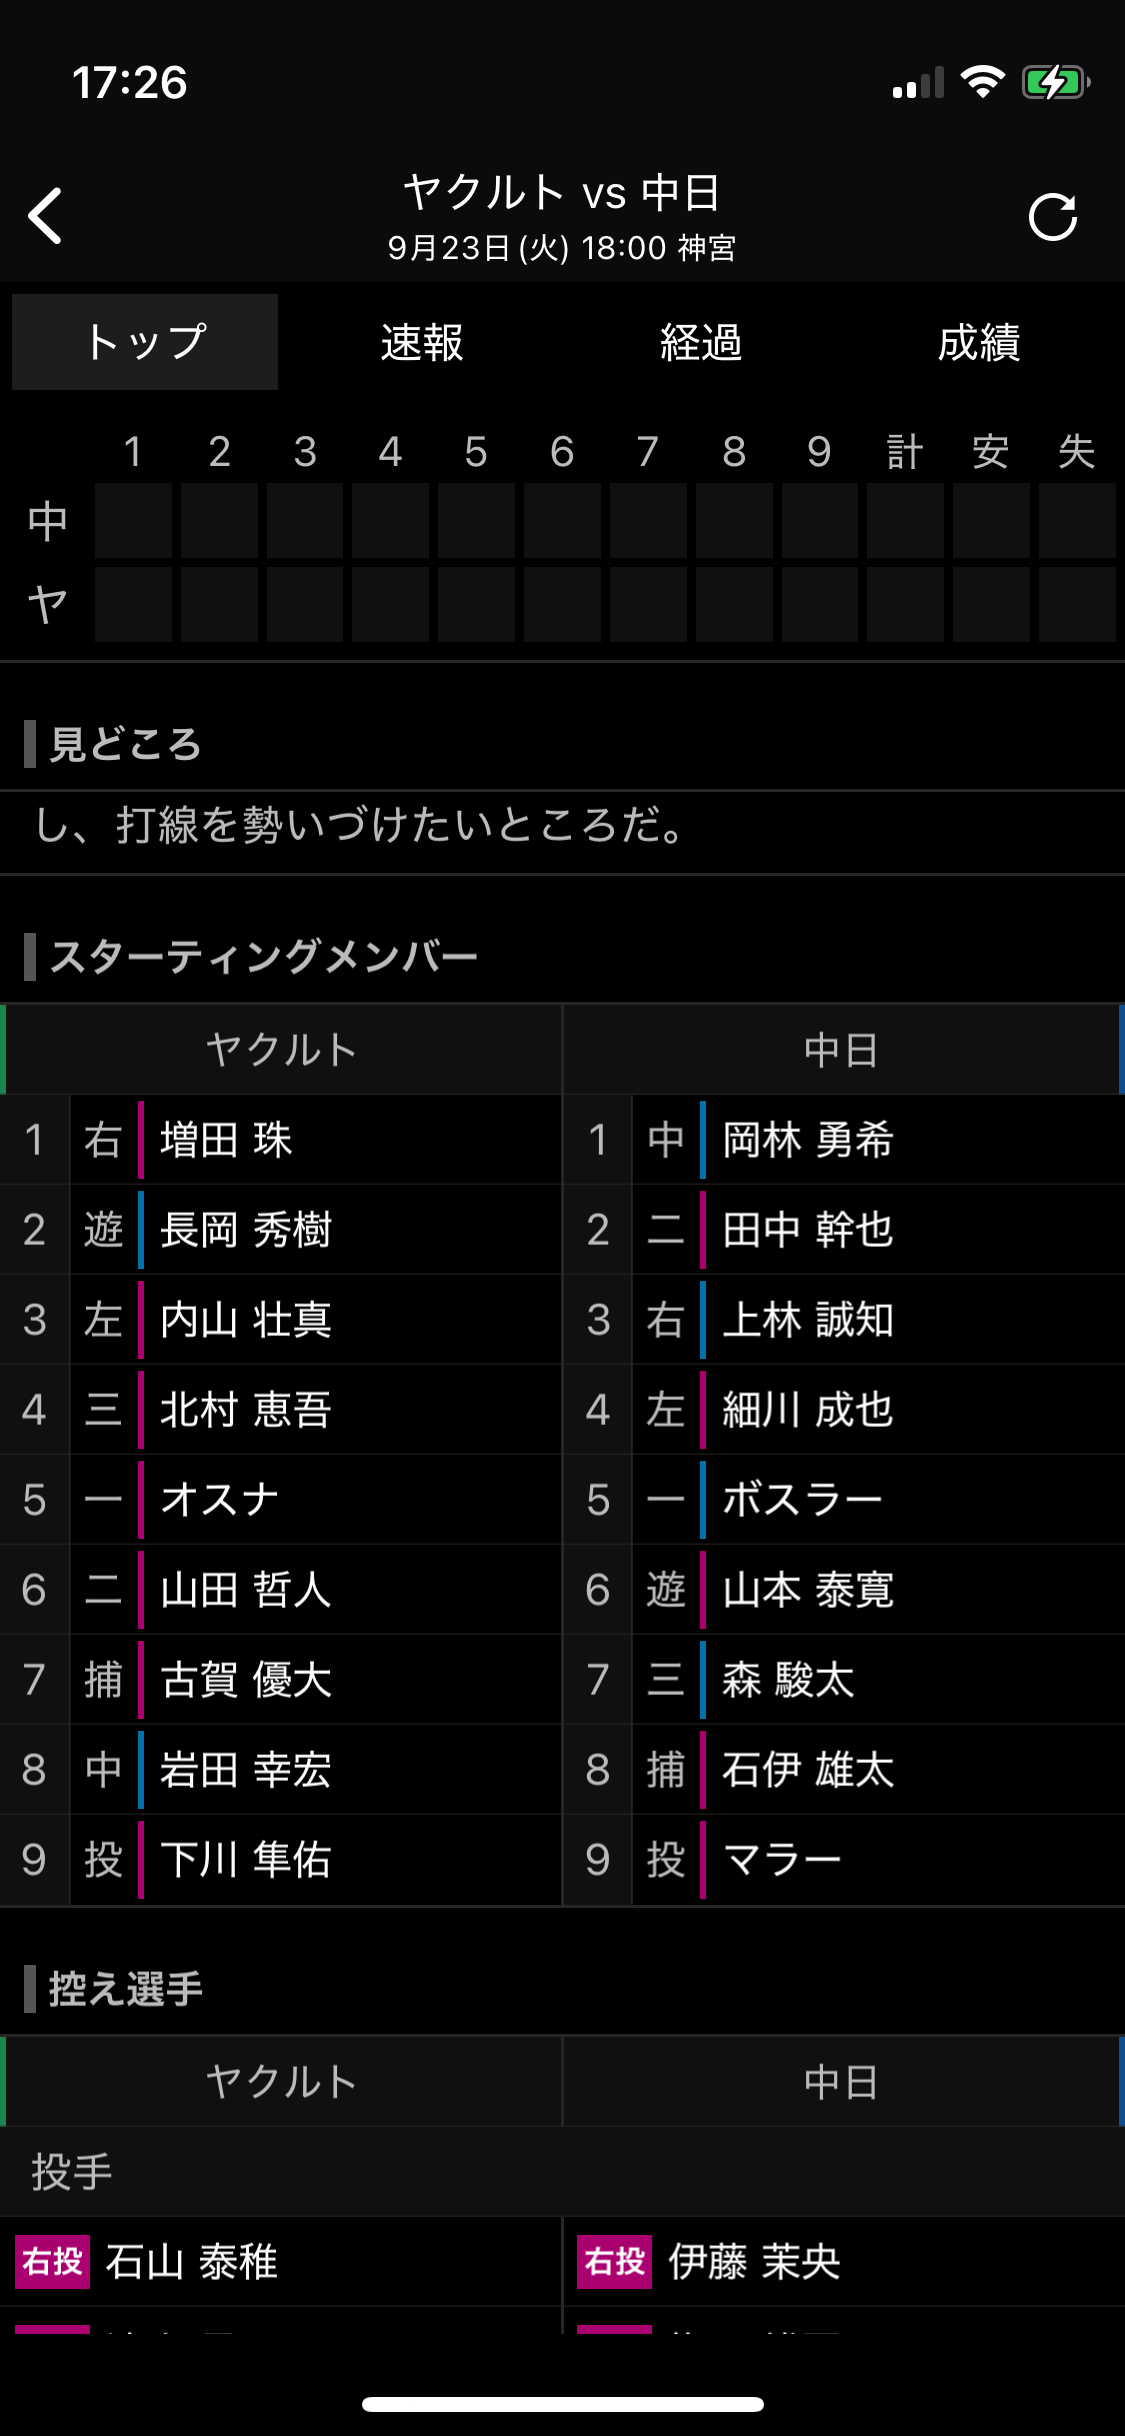Refresh the game page with reload icon
The image size is (1125, 2436).
tap(1053, 217)
